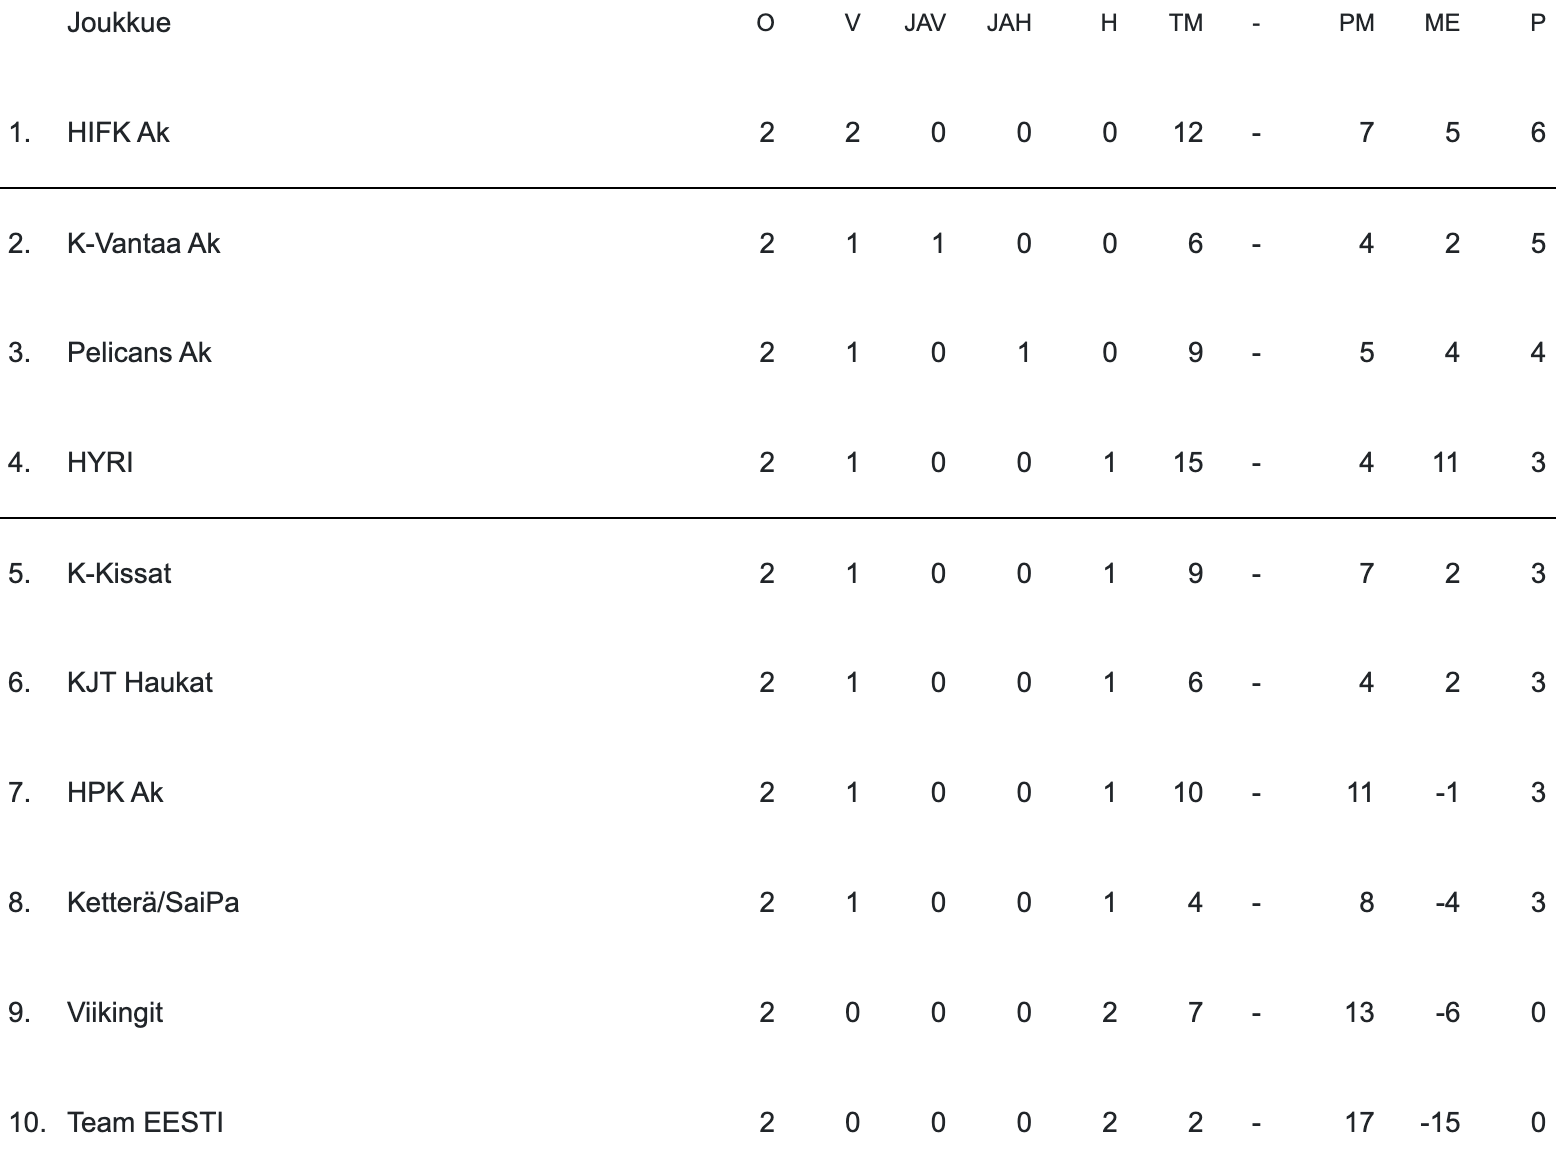Sort by the P points header

pyautogui.click(x=1538, y=23)
